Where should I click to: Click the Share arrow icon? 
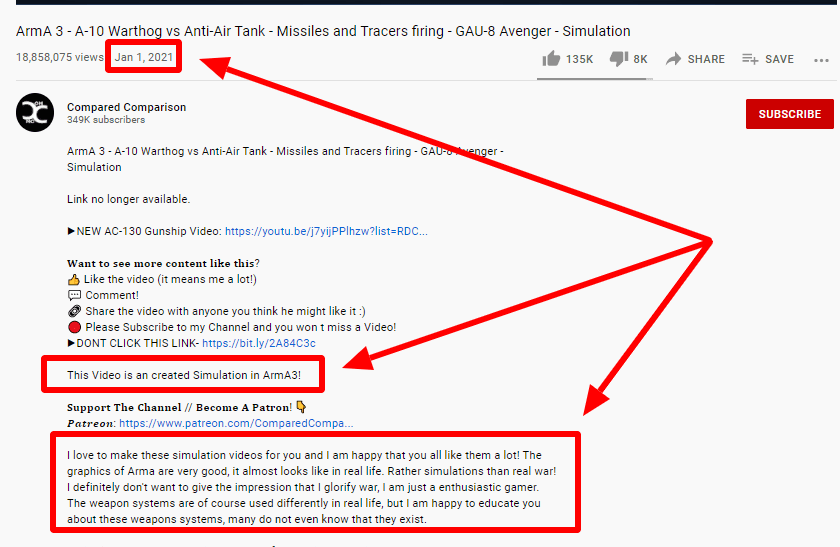click(x=674, y=59)
